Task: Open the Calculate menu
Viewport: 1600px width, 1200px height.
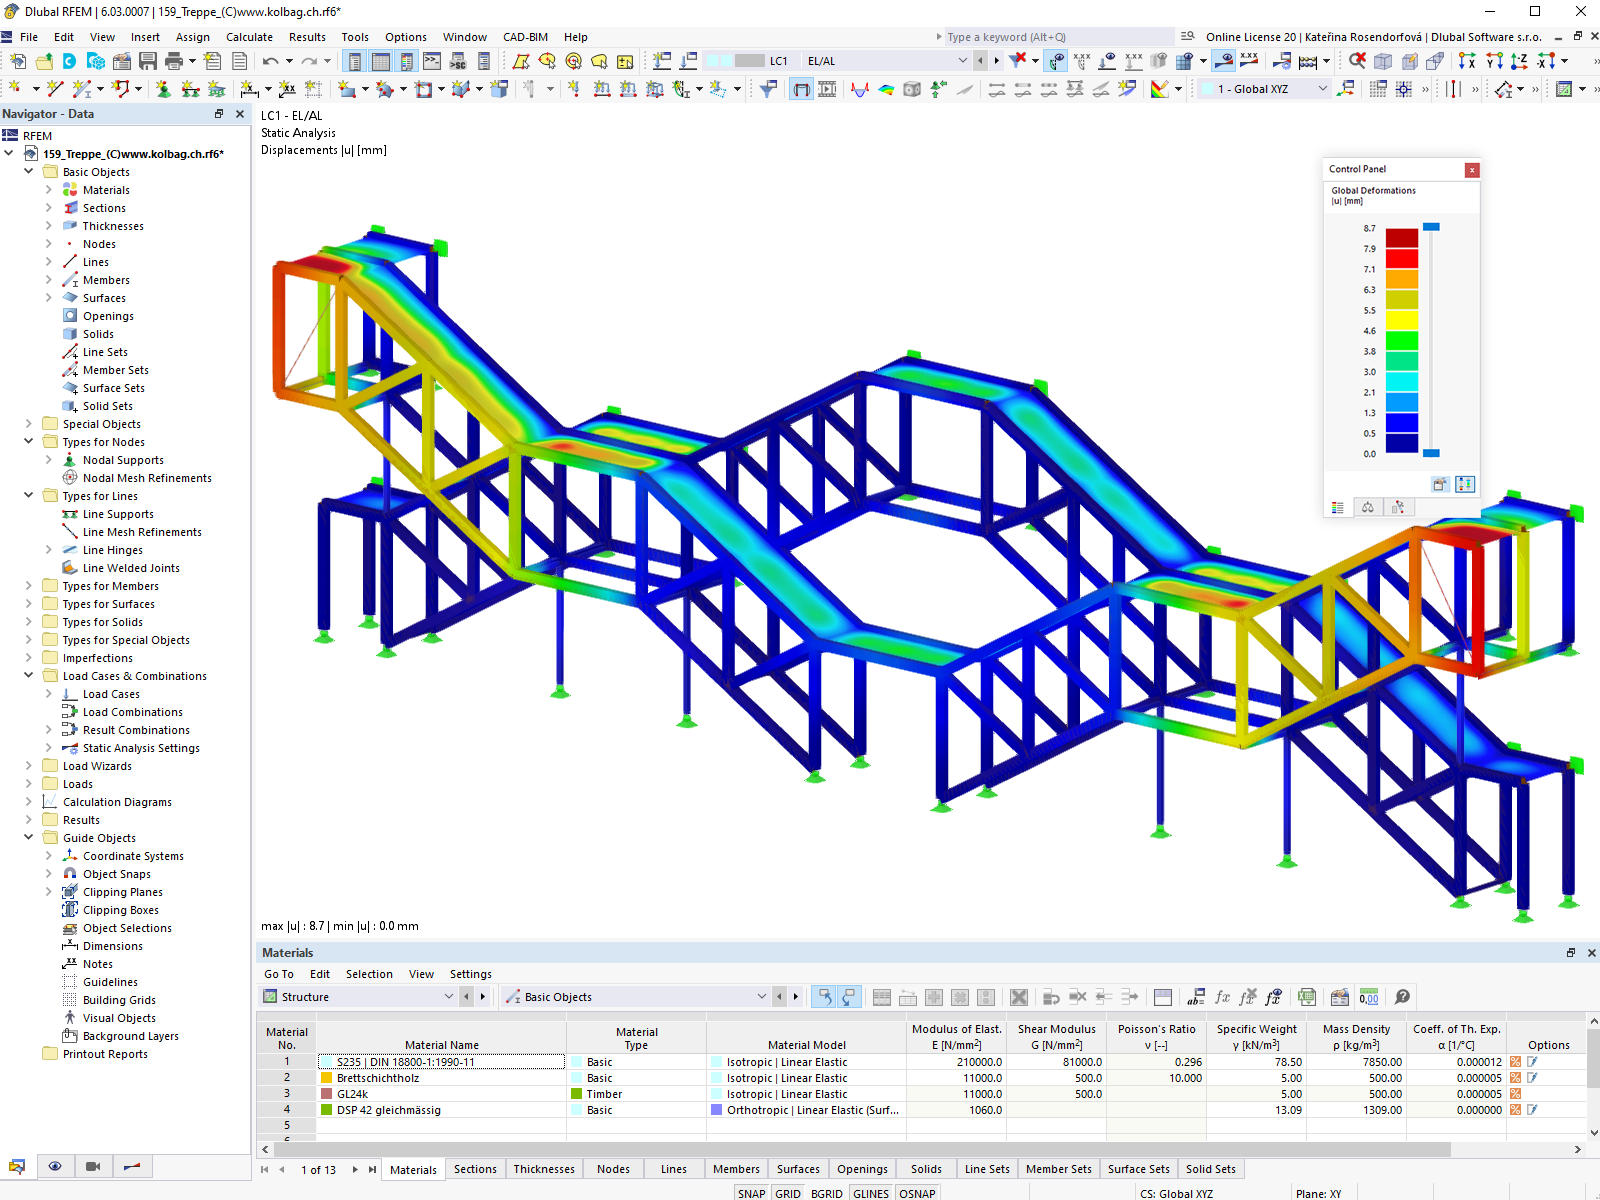Action: pos(248,37)
